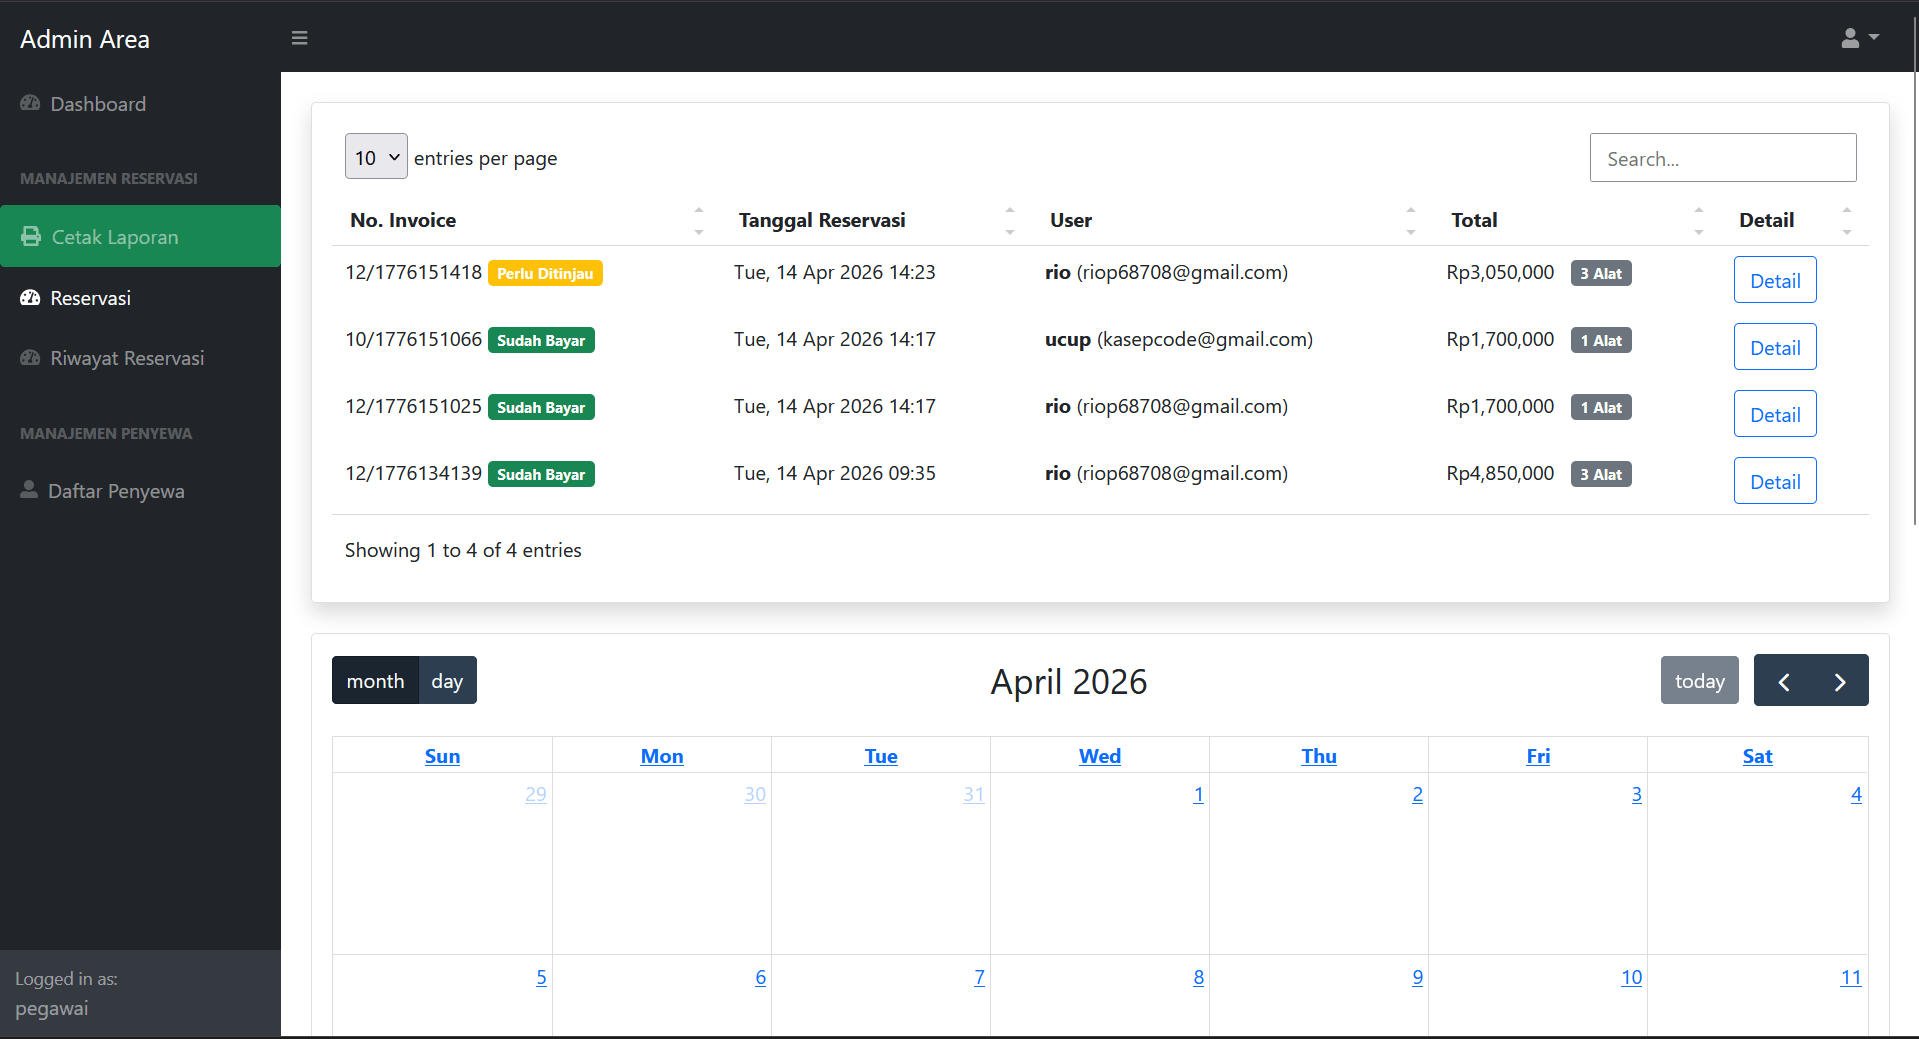
Task: Click the Rp4,850,000 total value
Action: click(1500, 473)
